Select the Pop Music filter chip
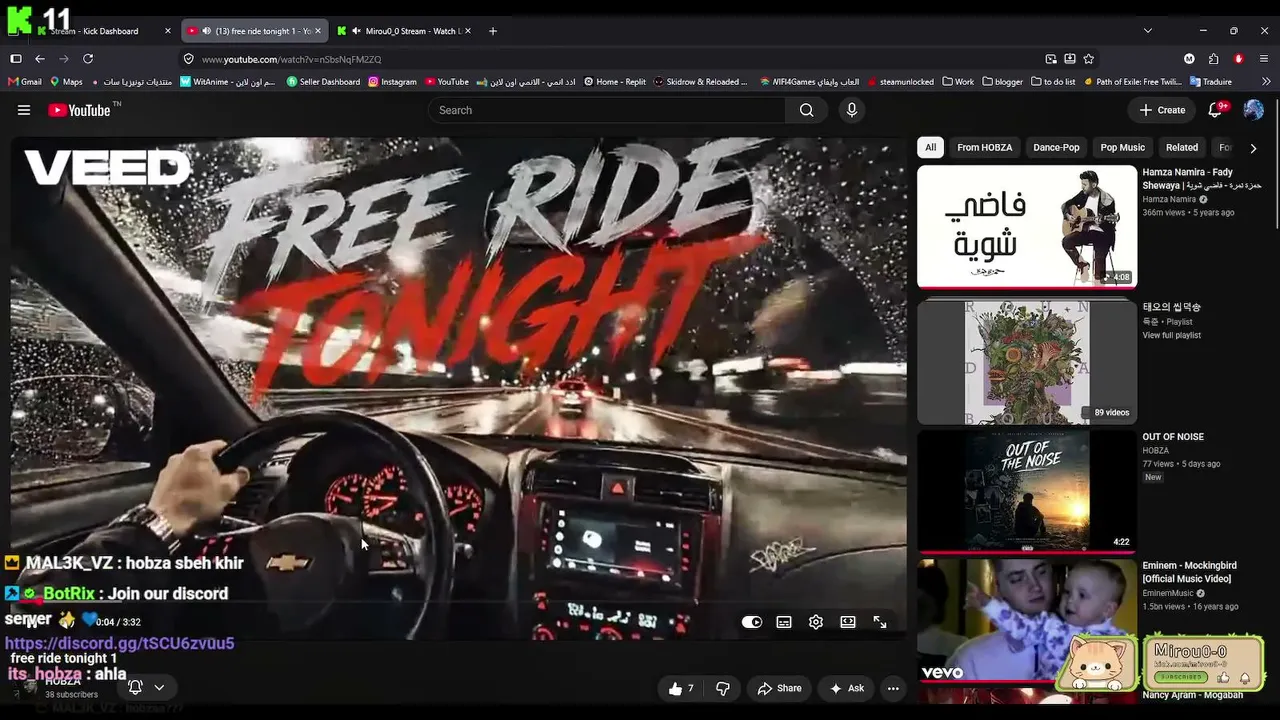The height and width of the screenshot is (720, 1280). (x=1122, y=148)
